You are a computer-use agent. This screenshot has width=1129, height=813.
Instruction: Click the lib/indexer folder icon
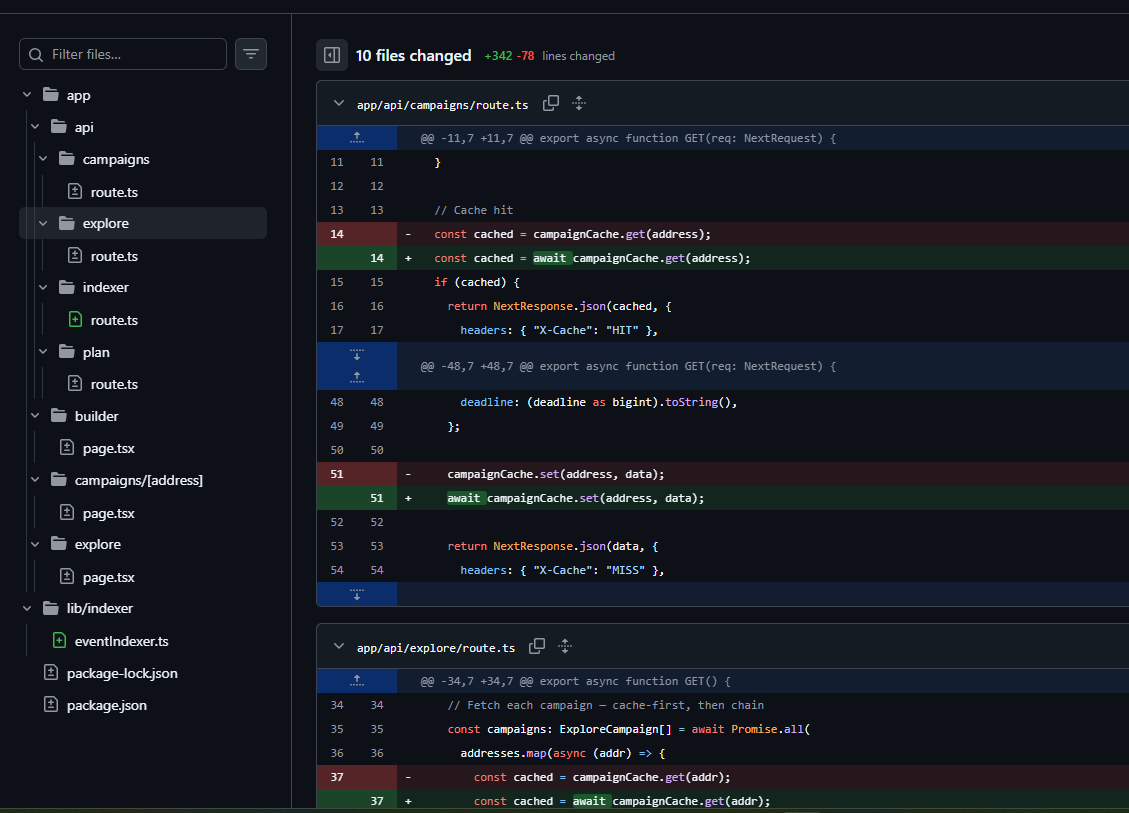pos(50,608)
